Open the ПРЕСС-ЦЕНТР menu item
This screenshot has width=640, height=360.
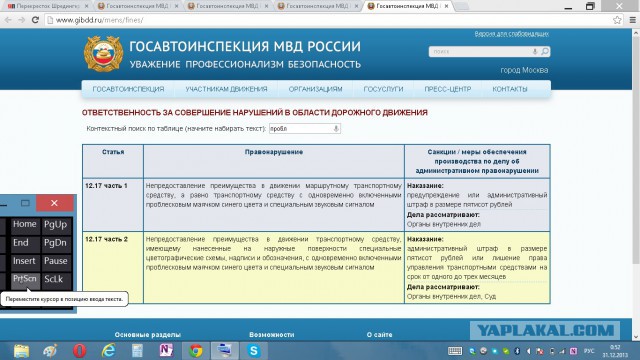(448, 89)
